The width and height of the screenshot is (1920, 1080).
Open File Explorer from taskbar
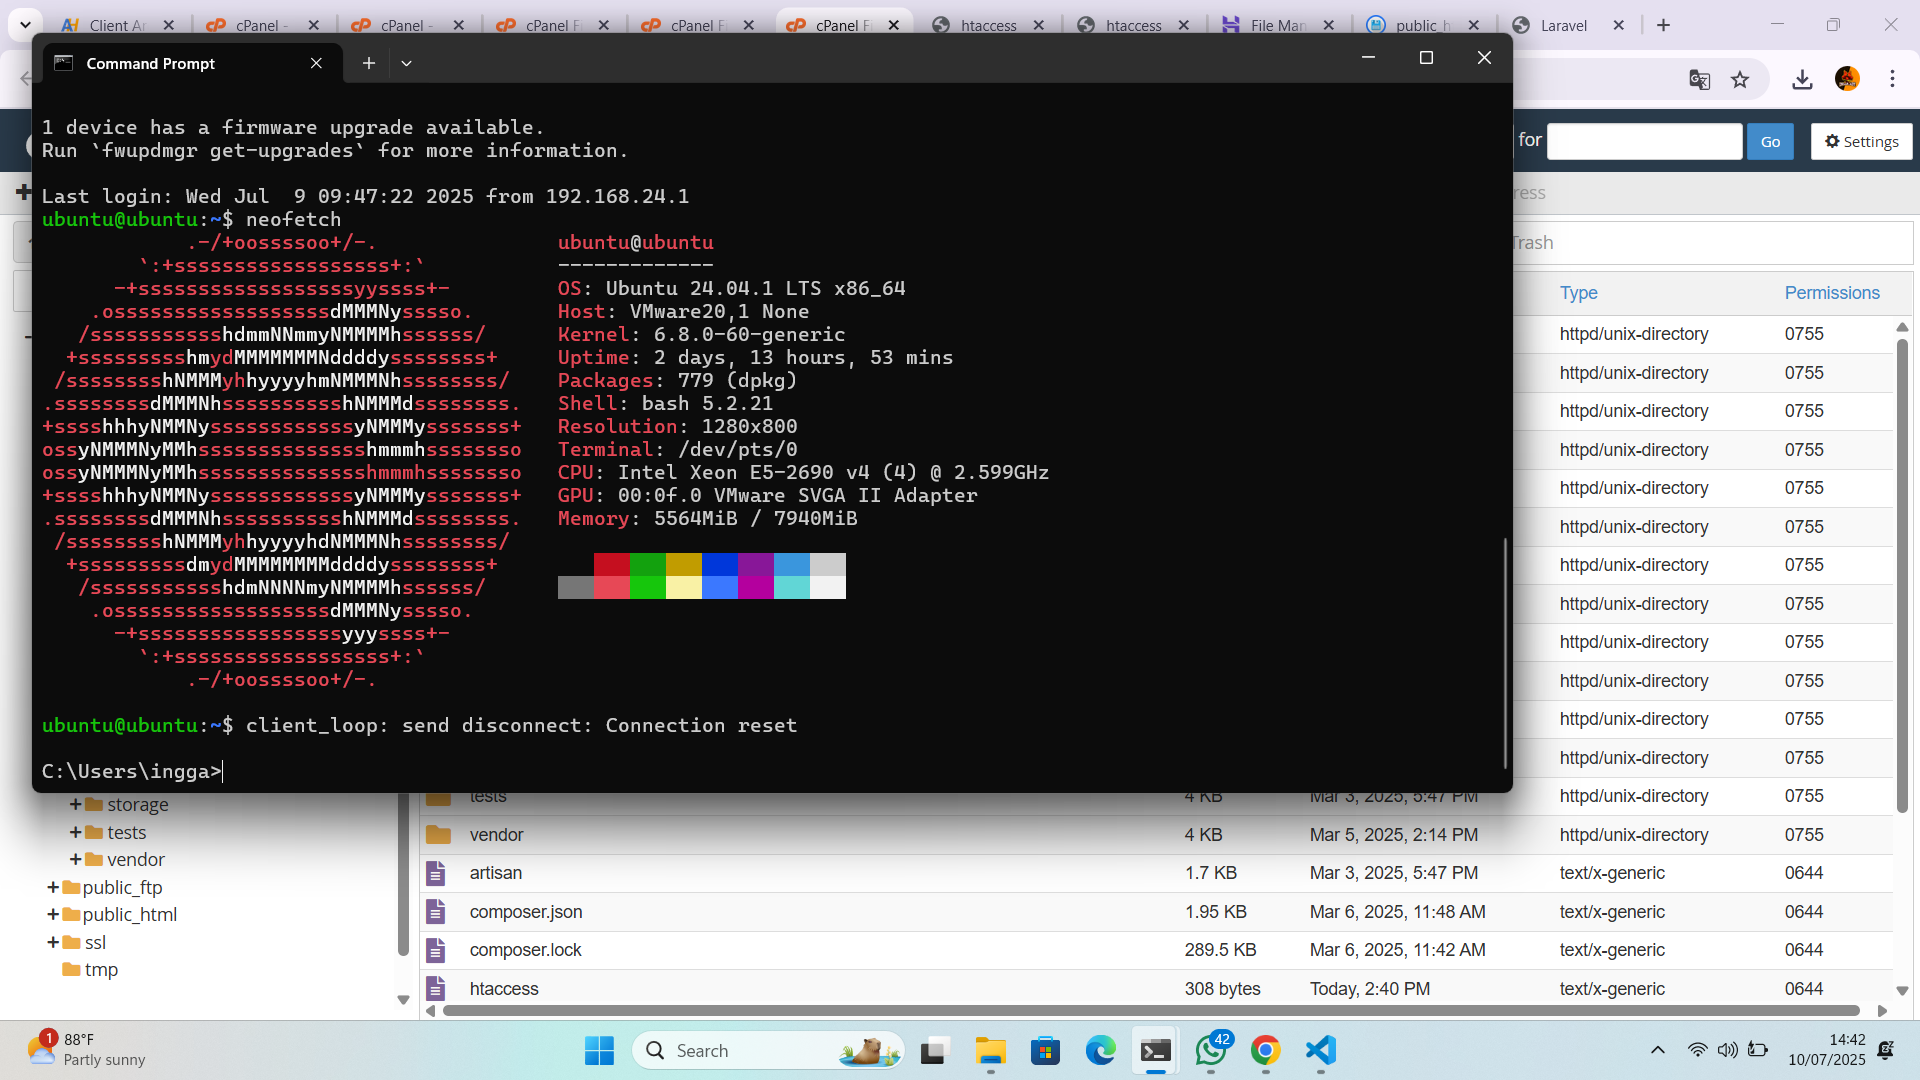coord(990,1050)
